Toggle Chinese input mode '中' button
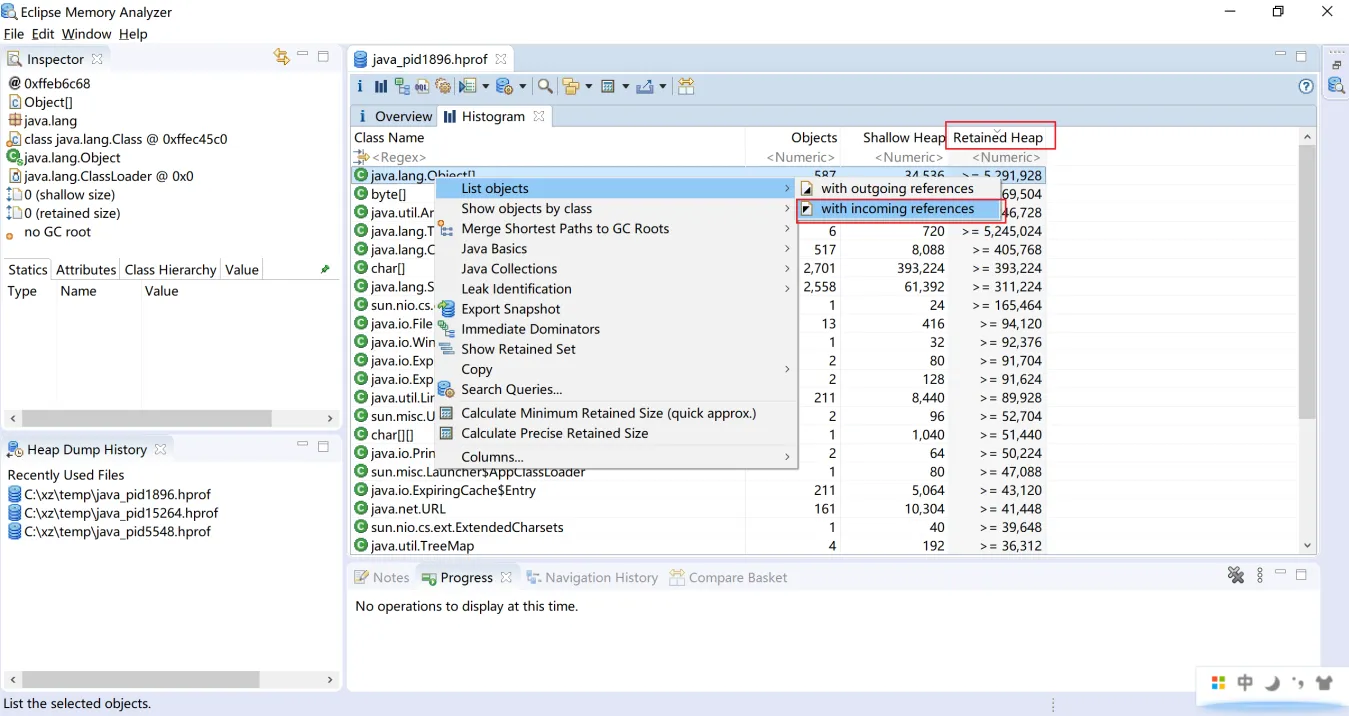The image size is (1349, 716). 1245,683
